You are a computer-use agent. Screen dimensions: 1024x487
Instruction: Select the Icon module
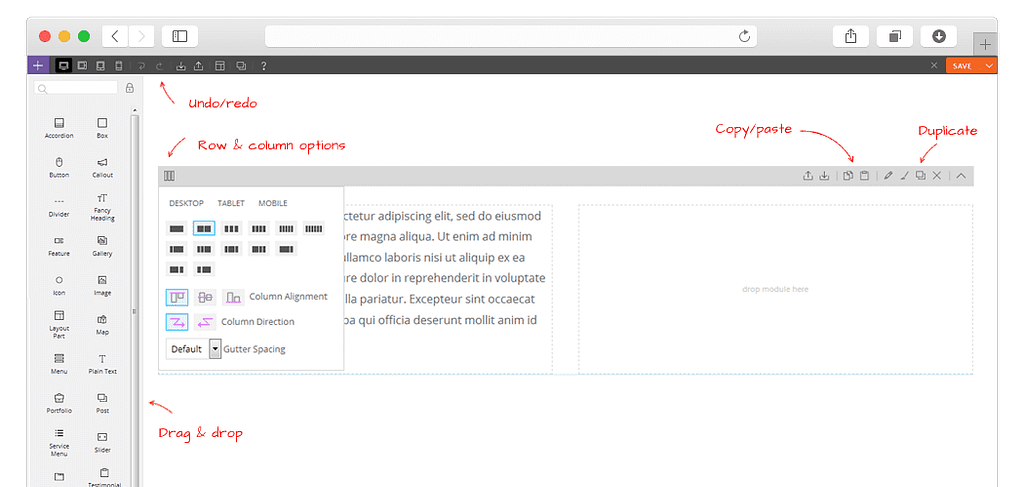pos(59,285)
